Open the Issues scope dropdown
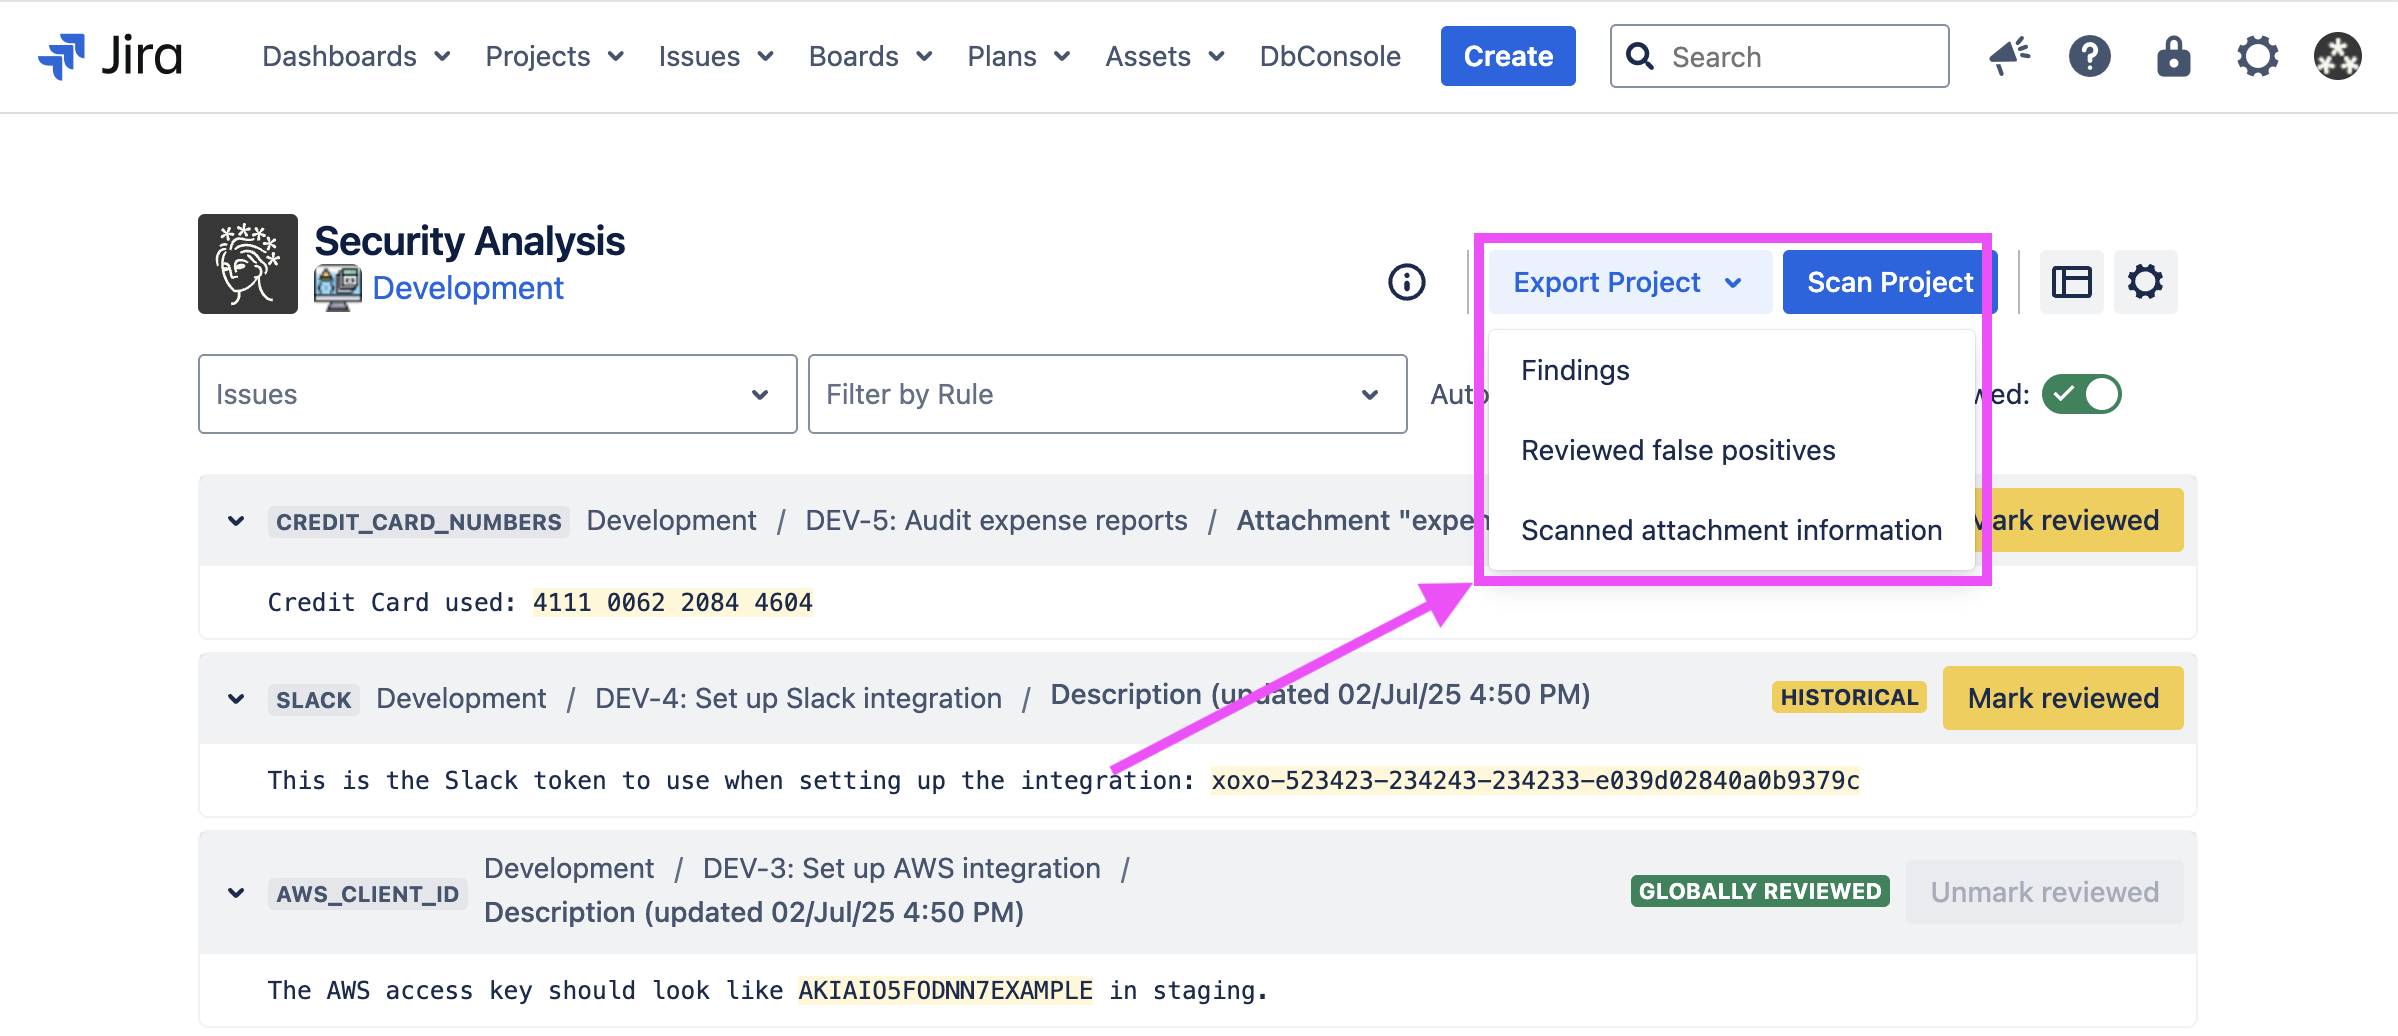Viewport: 2398px width, 1036px height. [x=497, y=394]
